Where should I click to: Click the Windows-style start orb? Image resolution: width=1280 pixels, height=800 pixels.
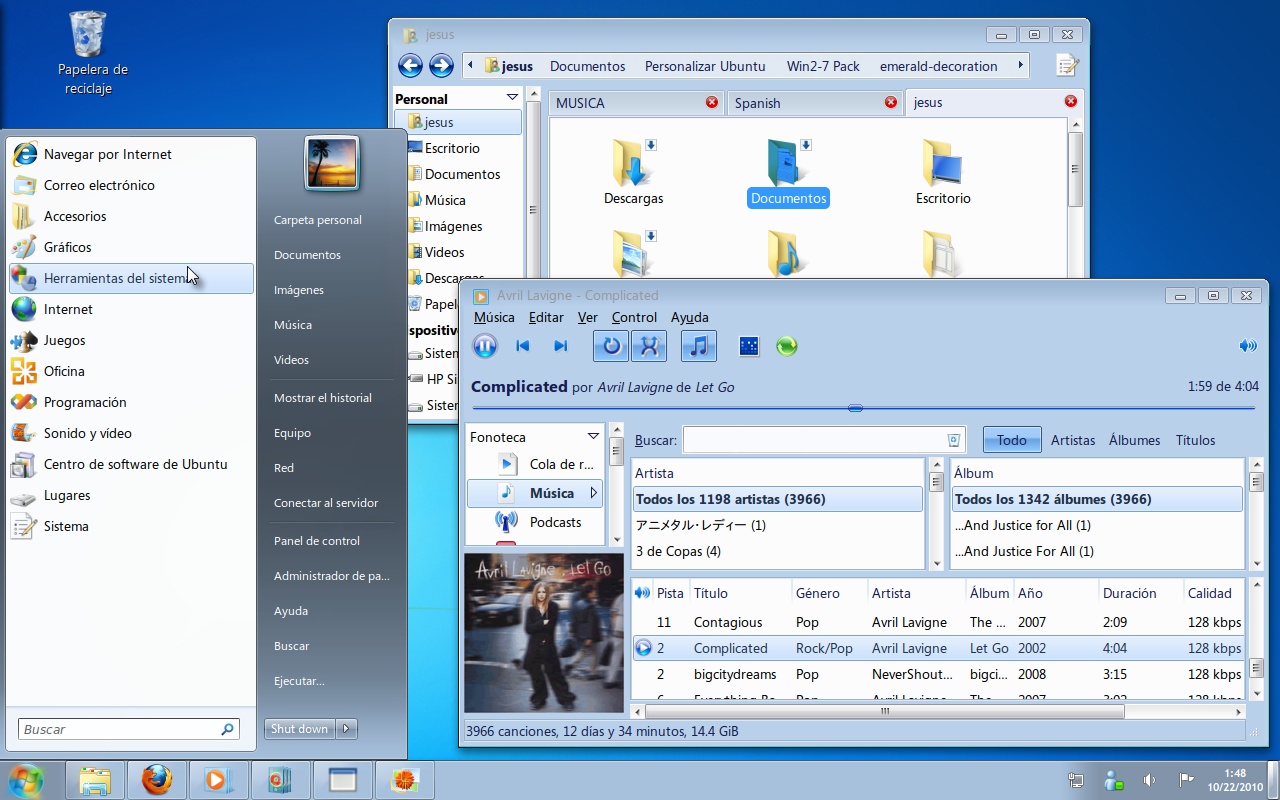(x=25, y=780)
